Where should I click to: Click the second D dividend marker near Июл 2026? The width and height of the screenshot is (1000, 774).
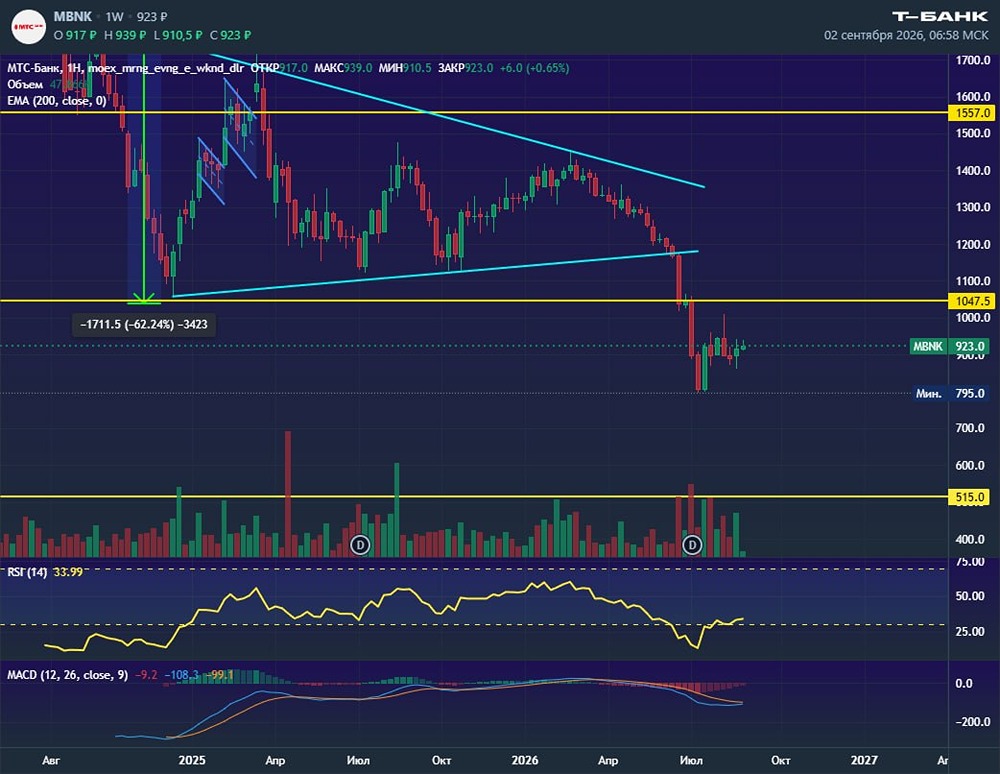pyautogui.click(x=692, y=545)
